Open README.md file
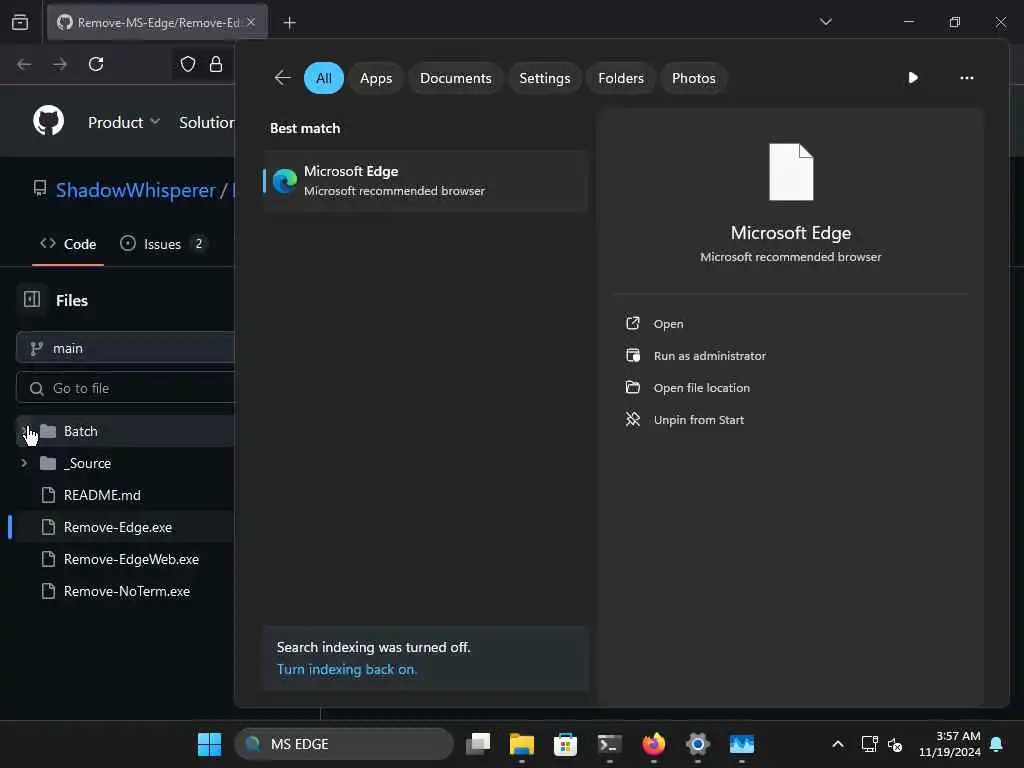Viewport: 1024px width, 768px height. pos(102,495)
